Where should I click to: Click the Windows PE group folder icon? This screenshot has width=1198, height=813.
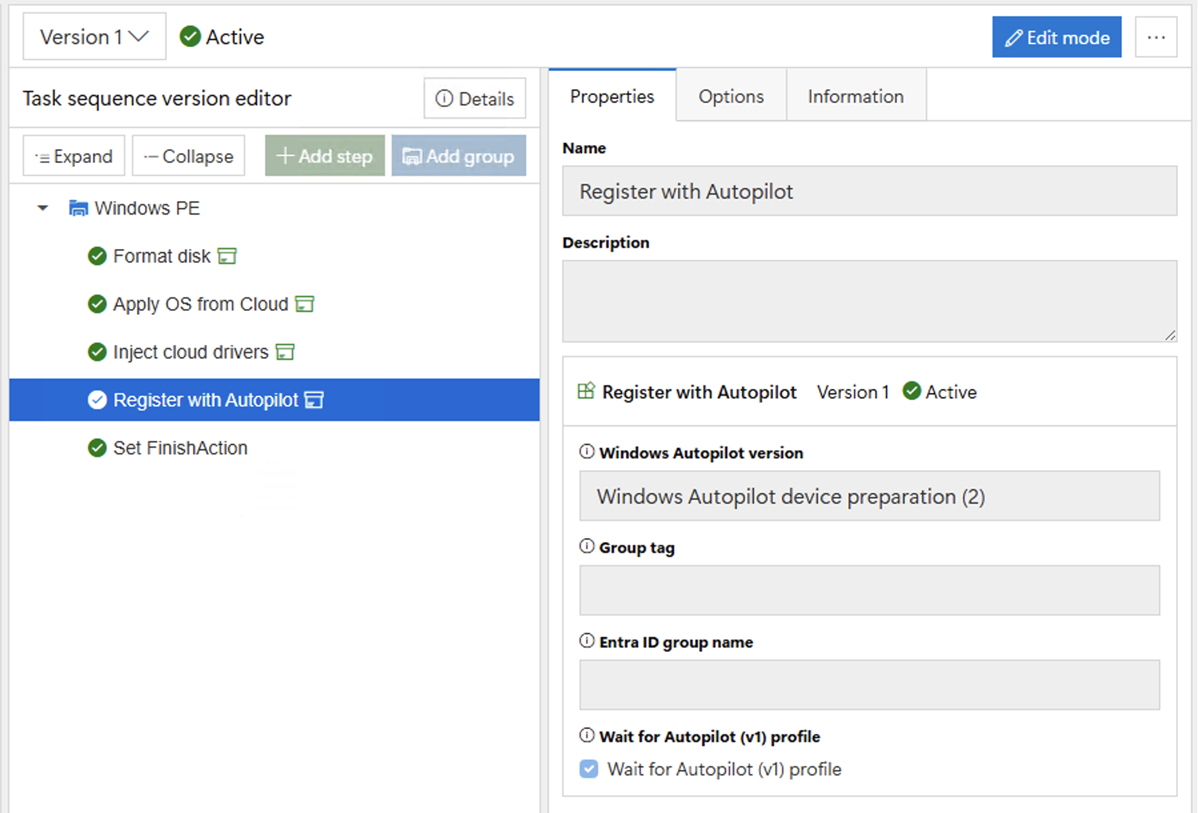(x=78, y=208)
